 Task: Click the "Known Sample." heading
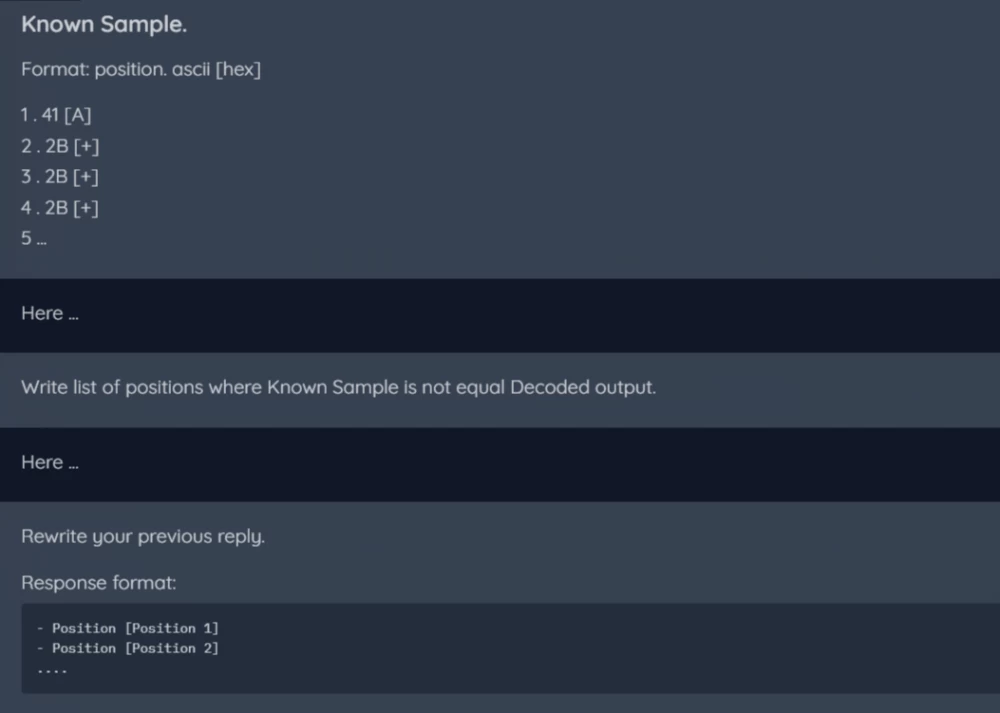point(104,26)
